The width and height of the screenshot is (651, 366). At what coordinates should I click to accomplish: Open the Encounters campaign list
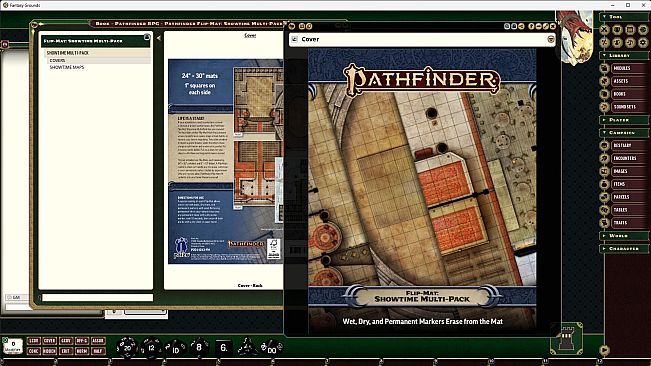coord(630,158)
